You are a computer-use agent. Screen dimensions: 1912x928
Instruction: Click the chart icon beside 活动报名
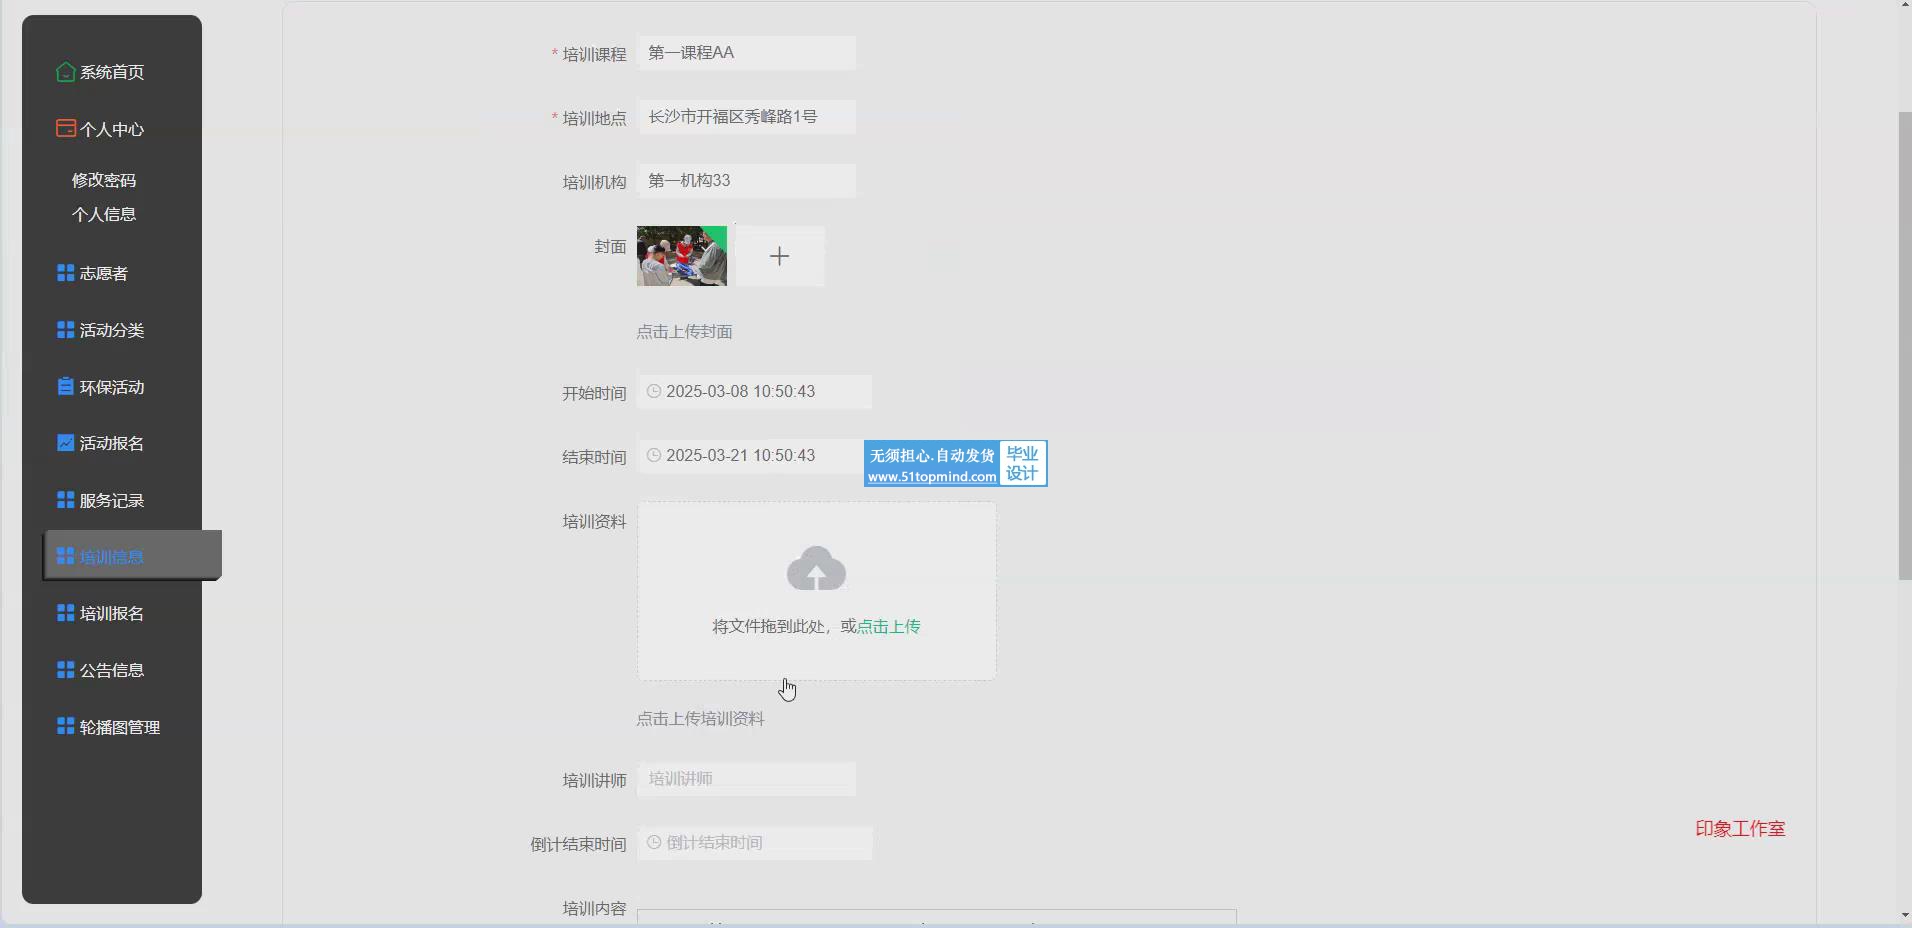coord(66,443)
